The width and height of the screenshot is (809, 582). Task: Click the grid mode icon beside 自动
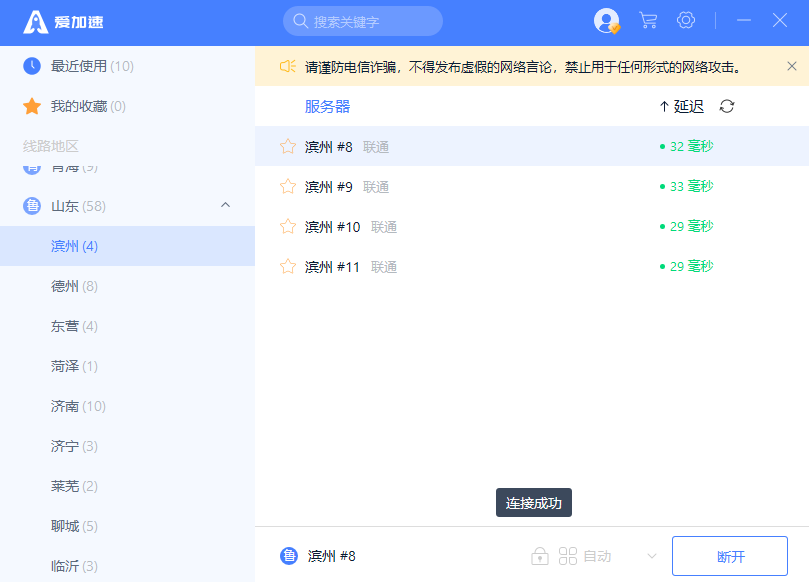pos(568,556)
